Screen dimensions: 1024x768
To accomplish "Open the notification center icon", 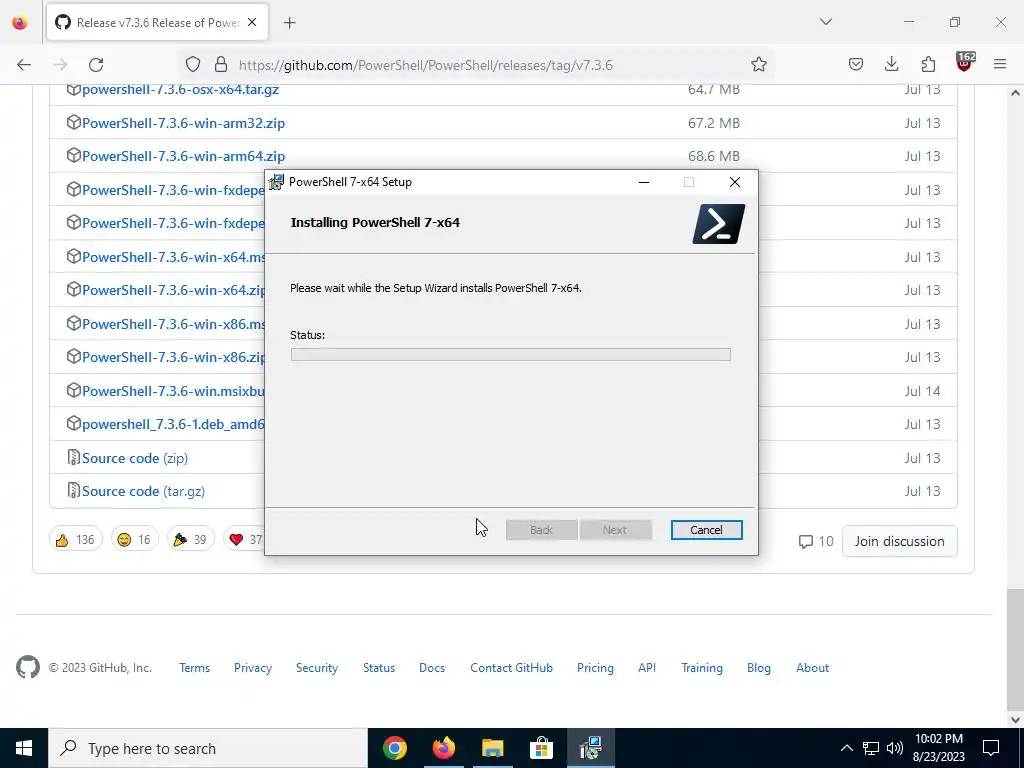I will [991, 748].
